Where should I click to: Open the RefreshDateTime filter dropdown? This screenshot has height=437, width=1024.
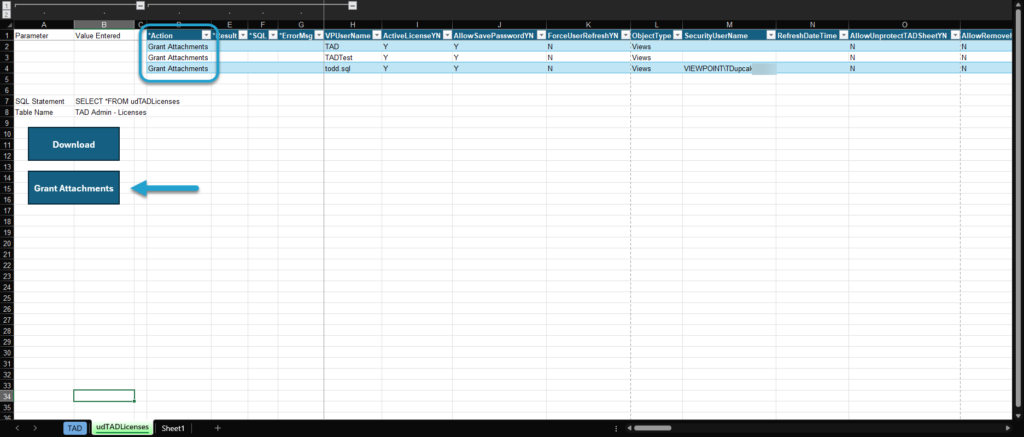(x=842, y=35)
